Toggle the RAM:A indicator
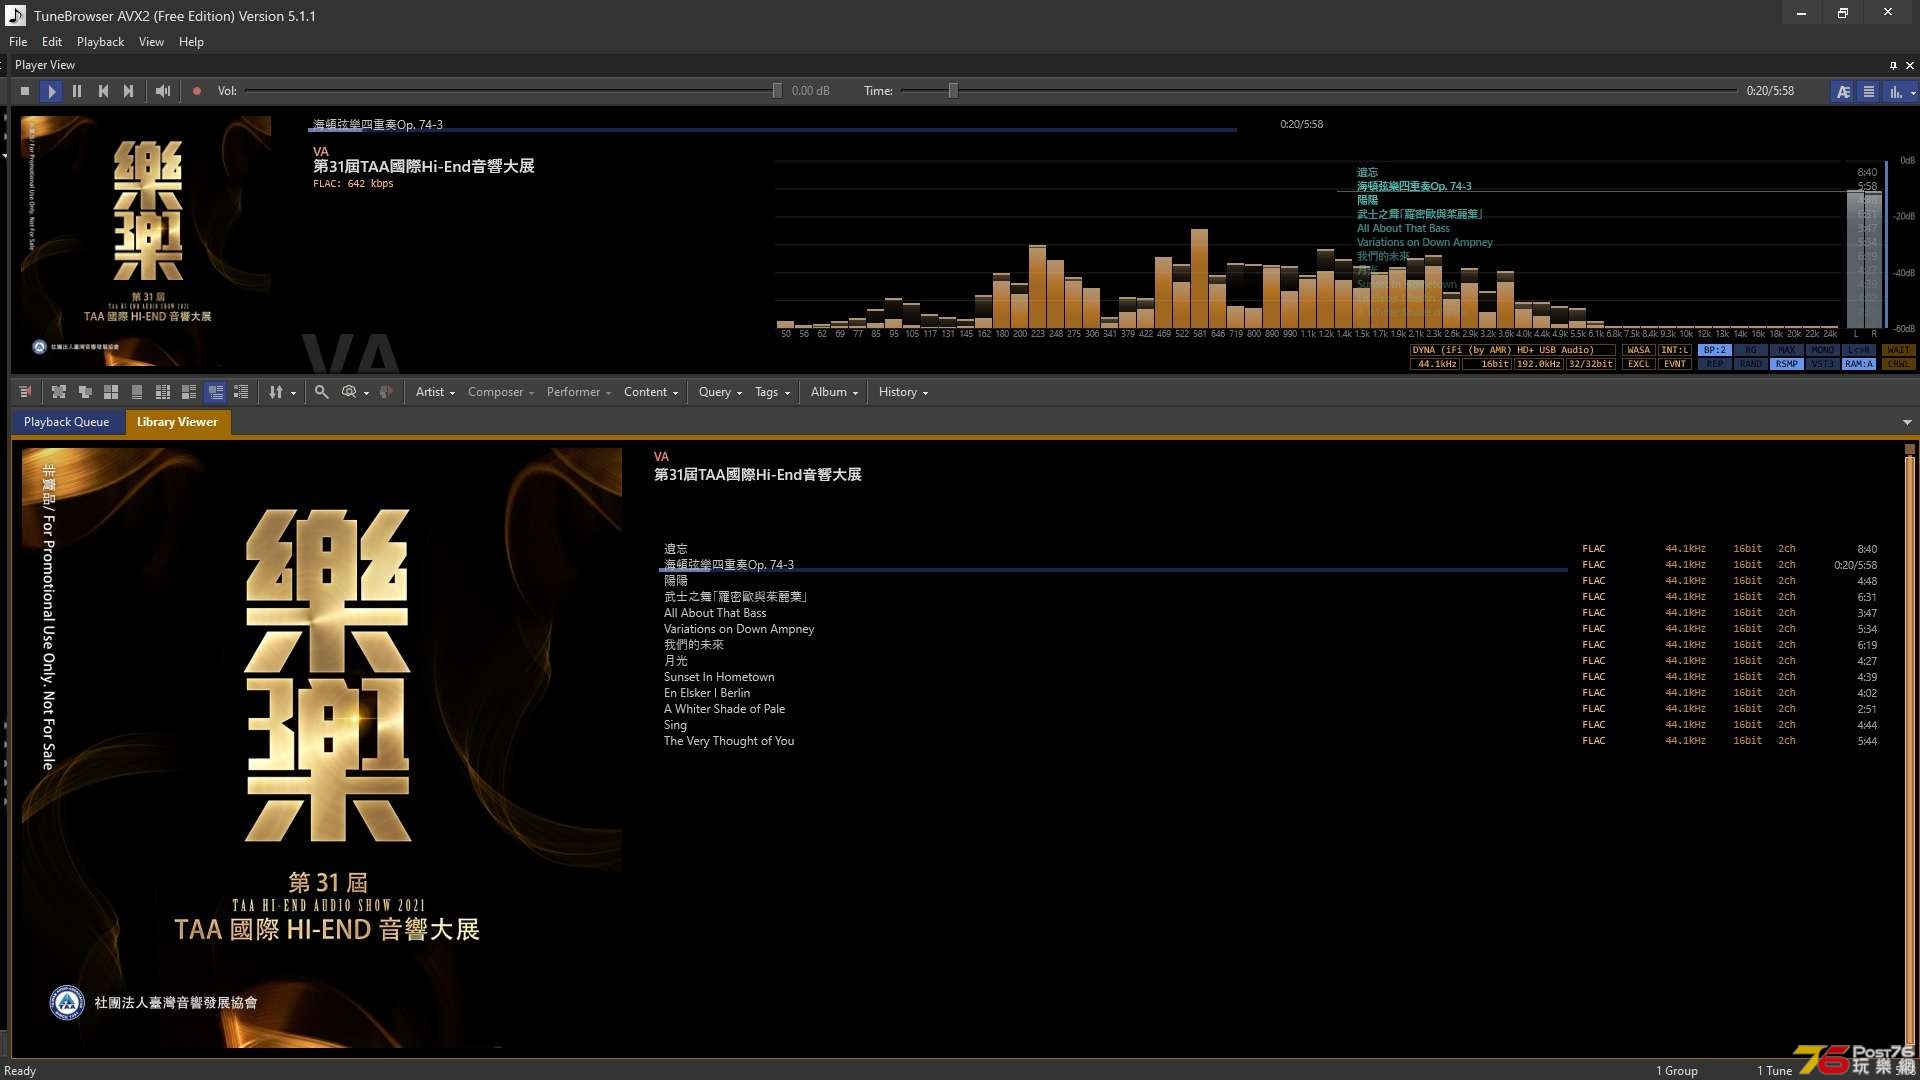 coord(1859,364)
